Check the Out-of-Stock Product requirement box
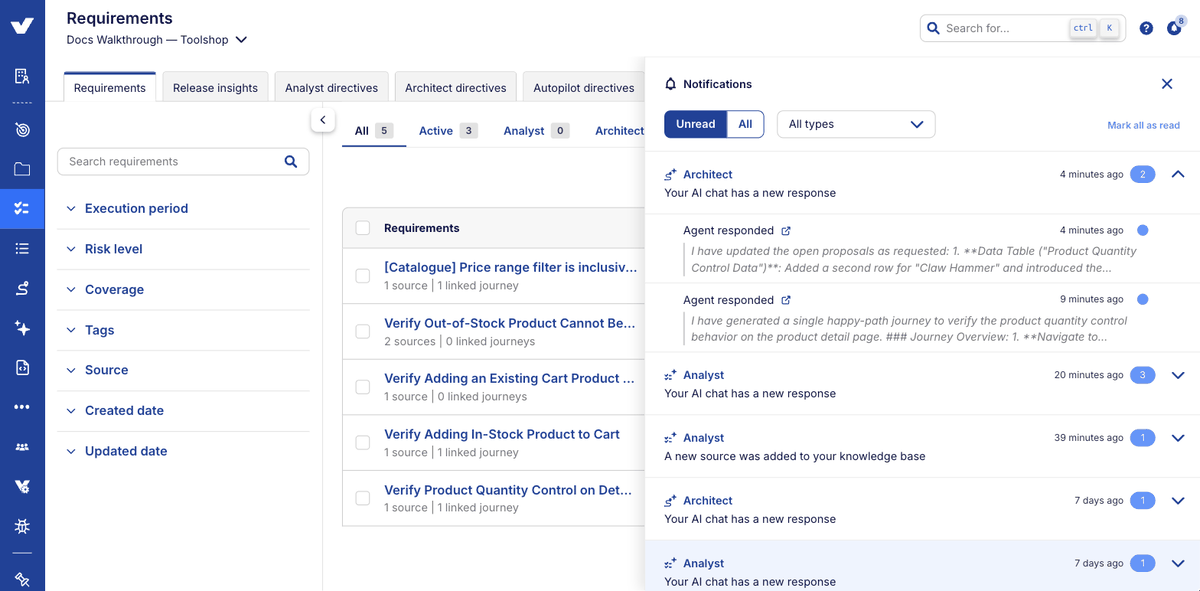Viewport: 1200px width, 591px height. click(x=363, y=332)
